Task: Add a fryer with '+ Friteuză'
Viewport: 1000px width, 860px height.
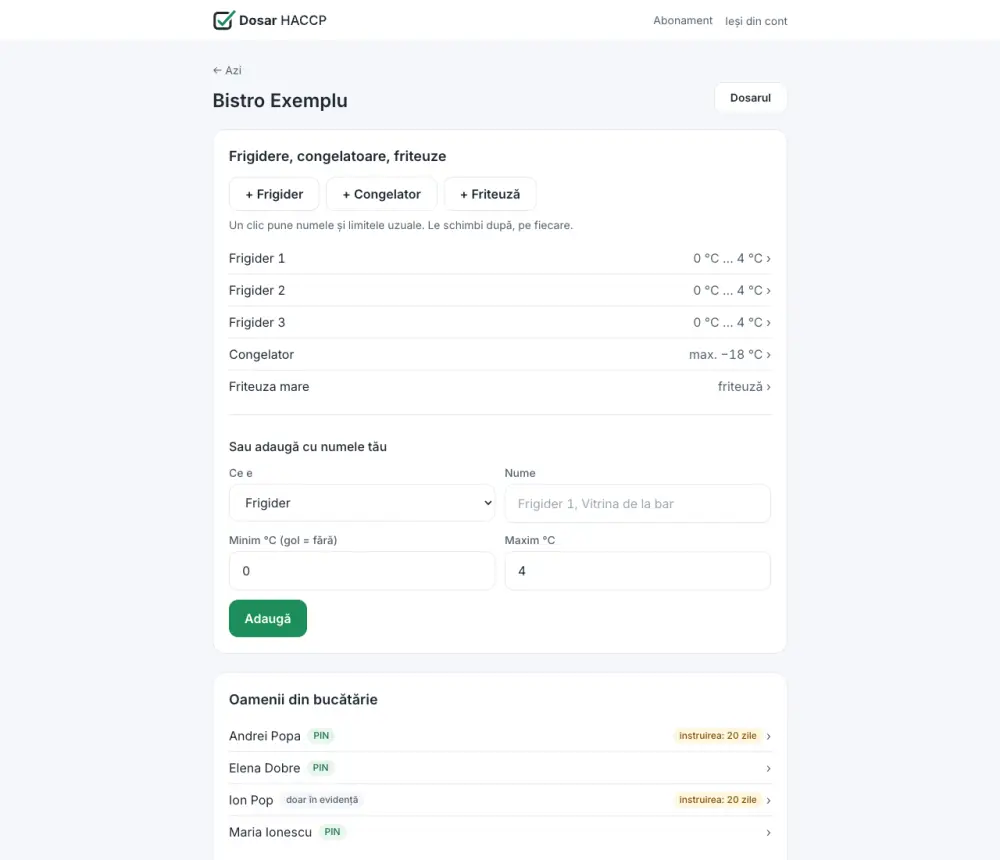Action: pos(490,194)
